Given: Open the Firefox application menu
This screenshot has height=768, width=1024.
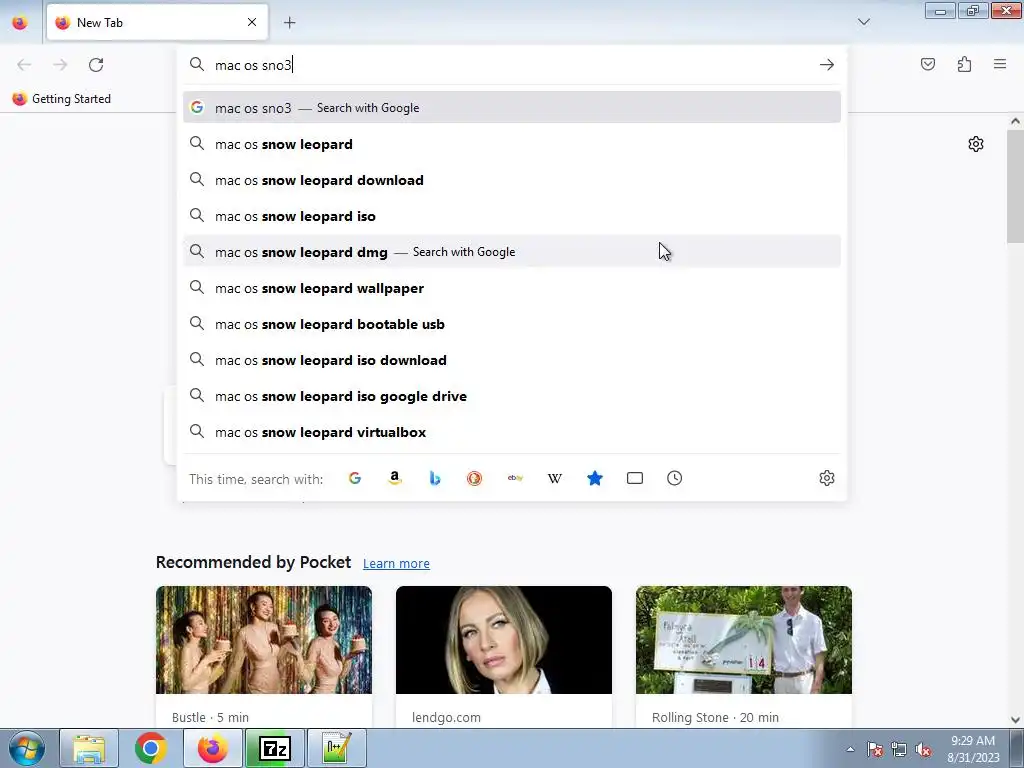Looking at the screenshot, I should (x=1000, y=64).
